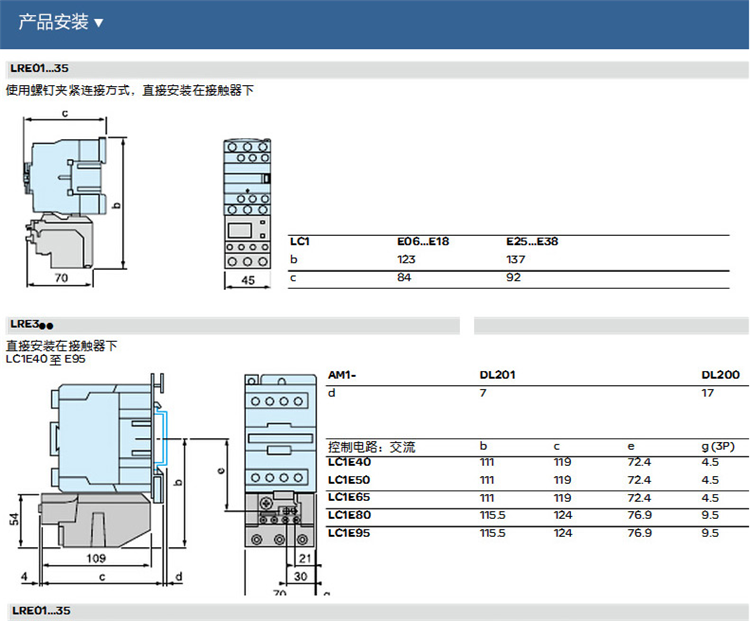Select the LC1E95 row label
This screenshot has width=750, height=621.
pos(349,533)
